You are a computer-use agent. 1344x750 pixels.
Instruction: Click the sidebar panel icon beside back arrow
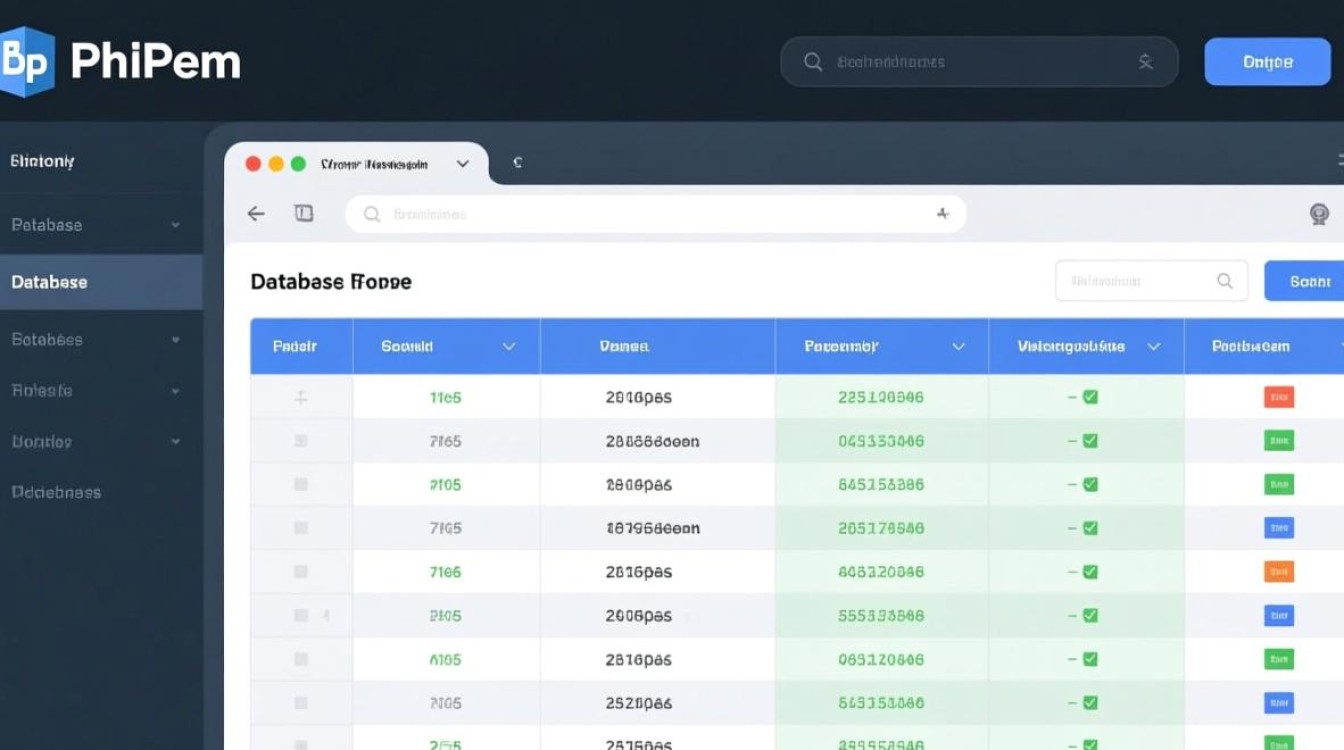[304, 213]
